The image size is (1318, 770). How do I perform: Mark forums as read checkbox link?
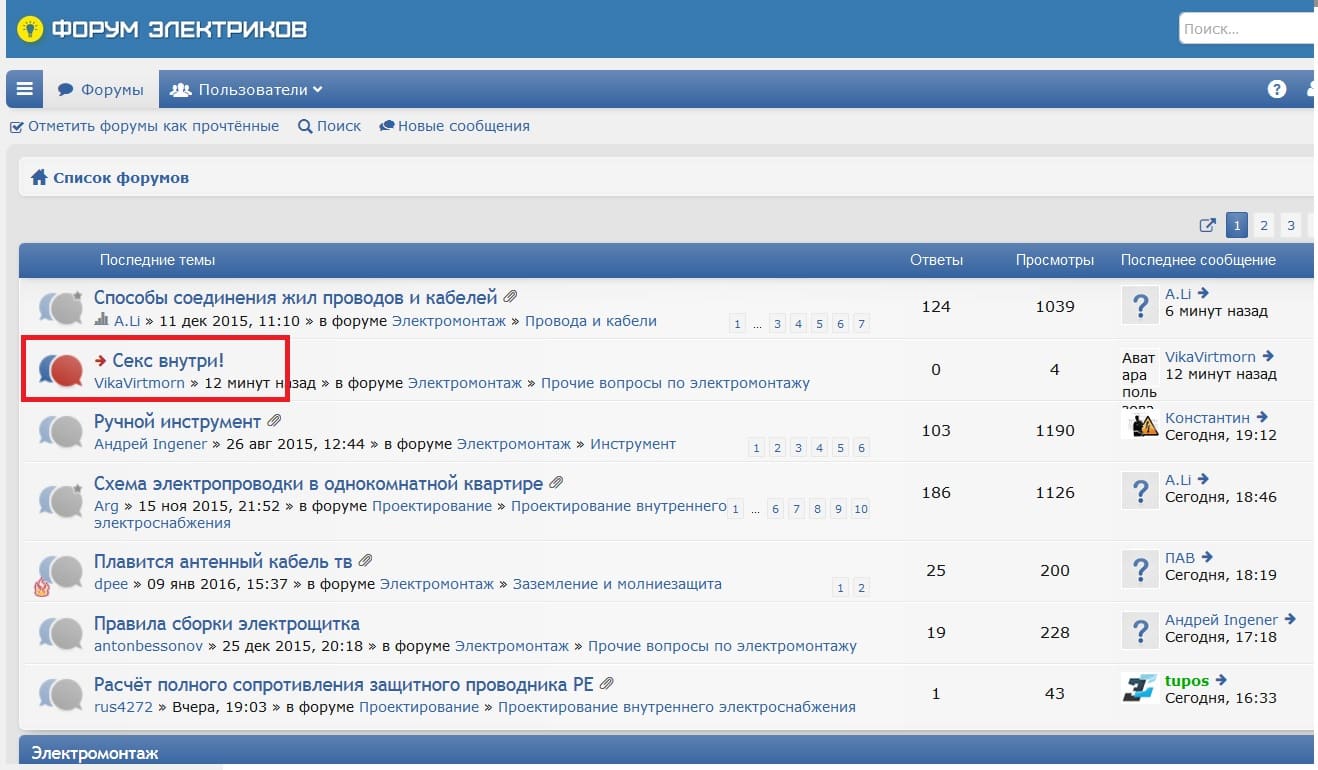[144, 126]
